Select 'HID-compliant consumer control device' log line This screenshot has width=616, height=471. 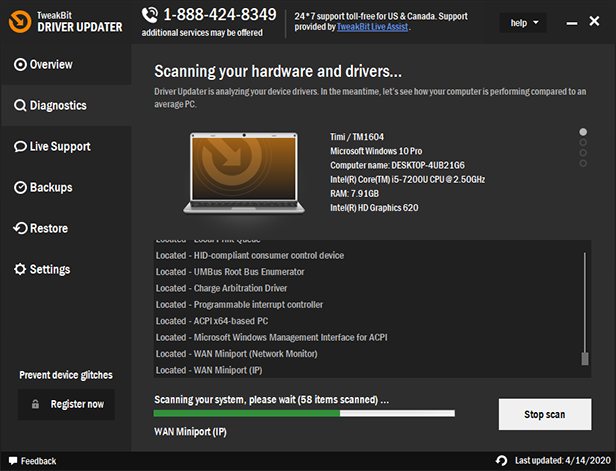(x=249, y=255)
